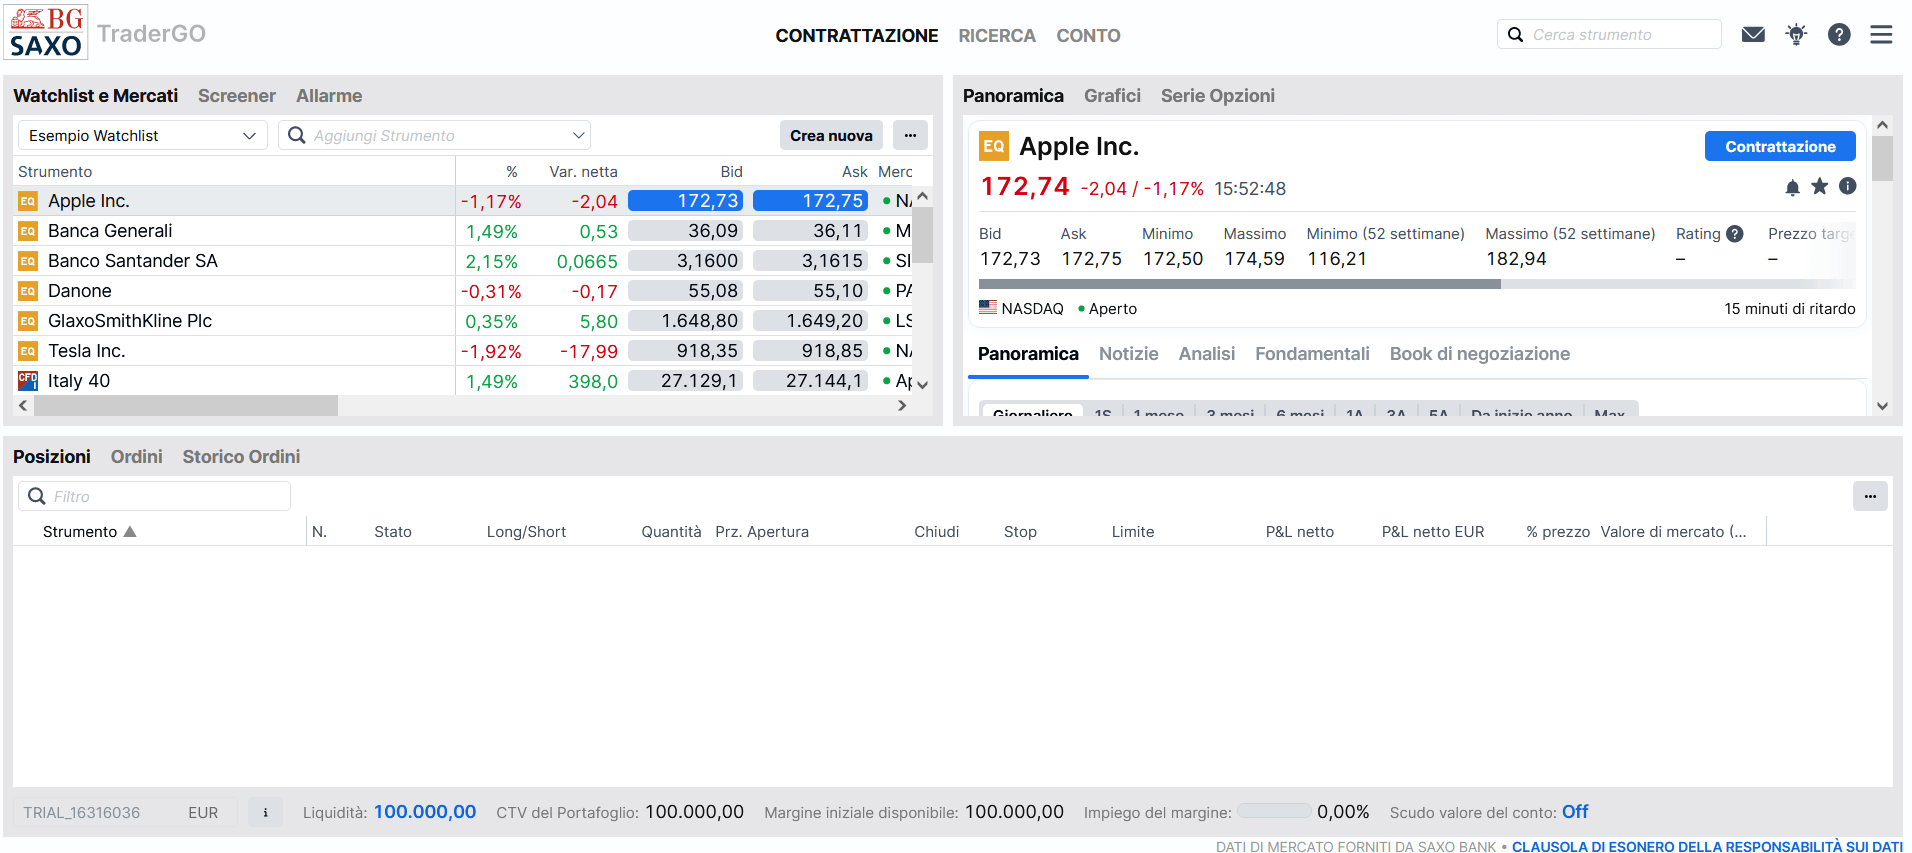Click in Cerca strumento search field
Viewport: 1912px width, 853px height.
pyautogui.click(x=1609, y=35)
